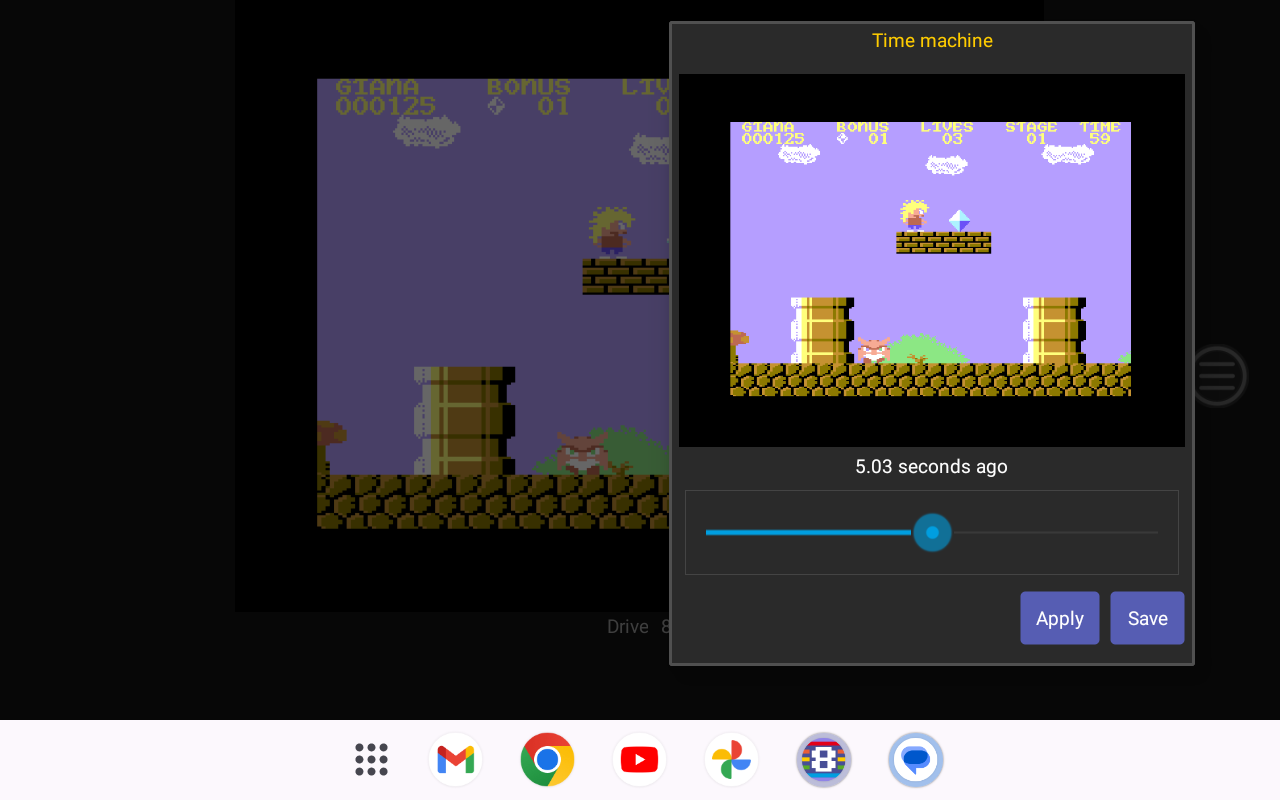Image resolution: width=1280 pixels, height=800 pixels.
Task: Launch Gmail from the taskbar
Action: pyautogui.click(x=455, y=760)
